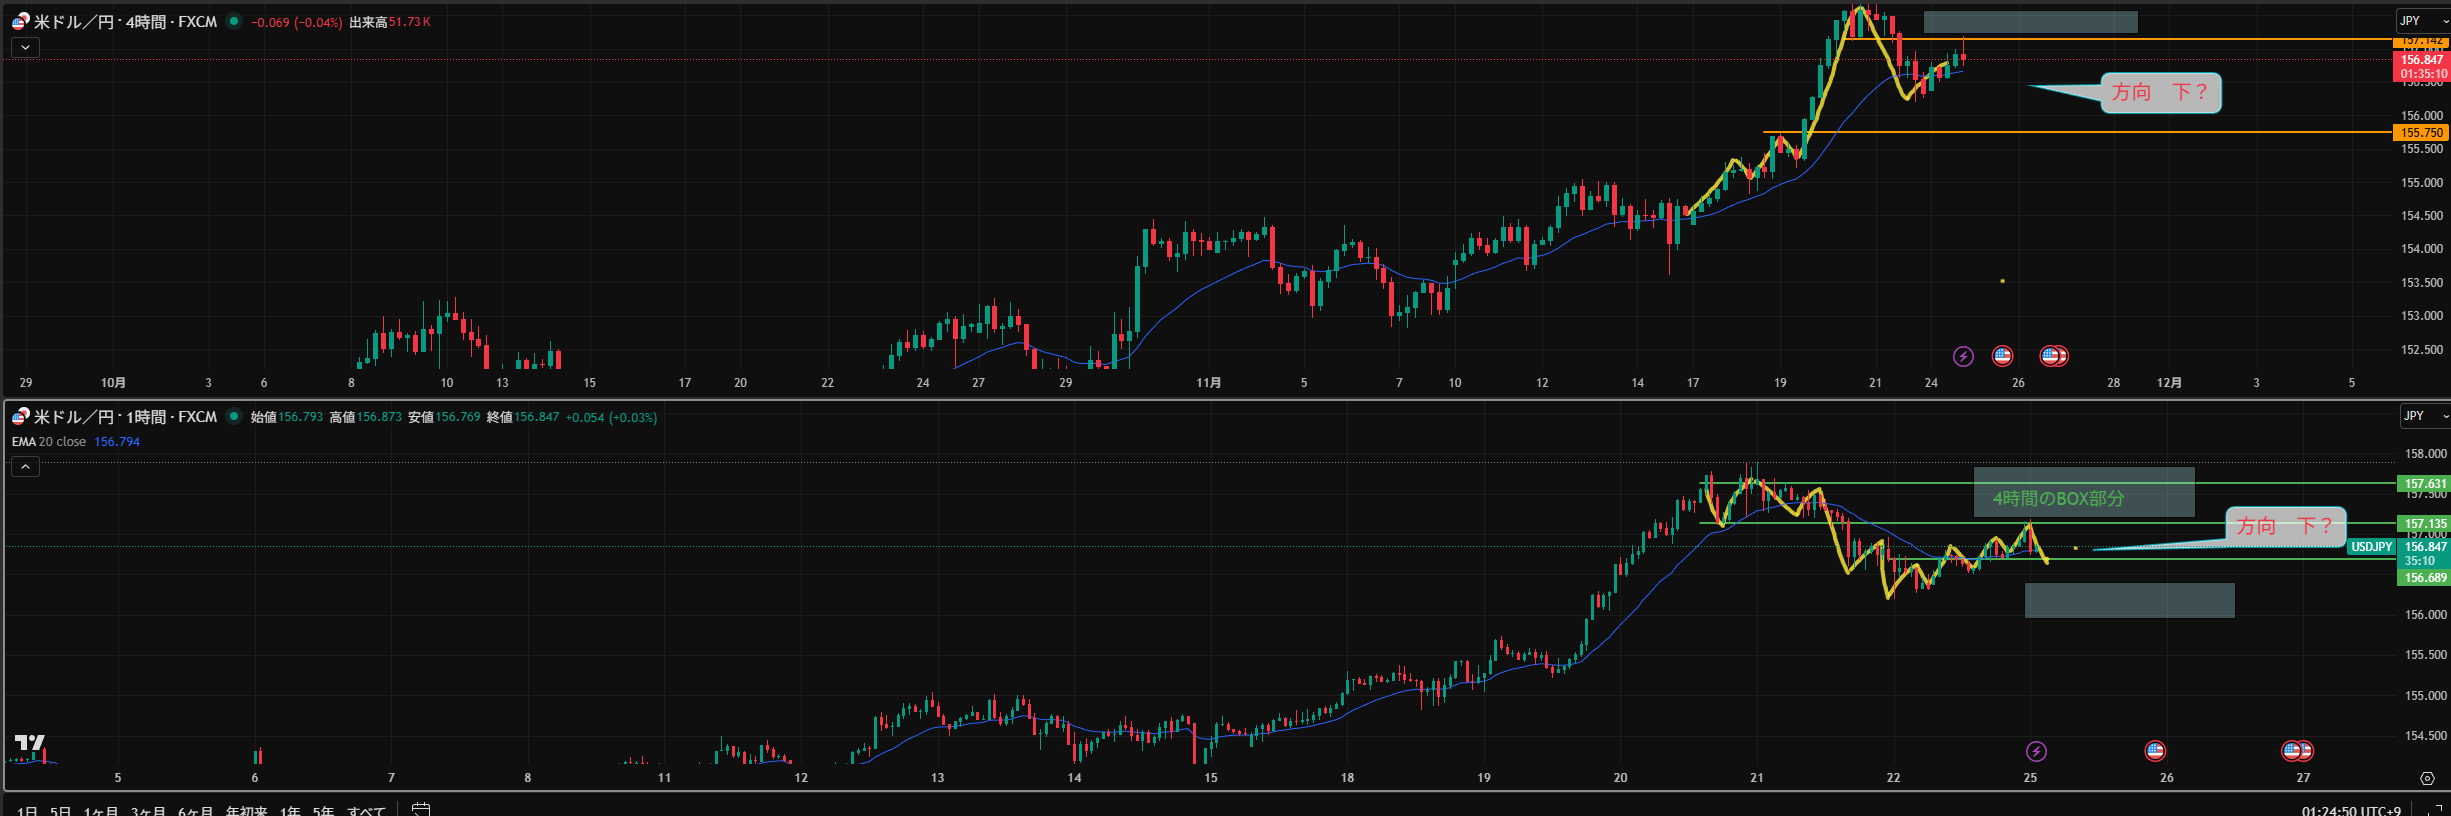This screenshot has height=816, width=2451.
Task: Click the 米ドル/円 4時間 symbol title
Action: point(125,22)
